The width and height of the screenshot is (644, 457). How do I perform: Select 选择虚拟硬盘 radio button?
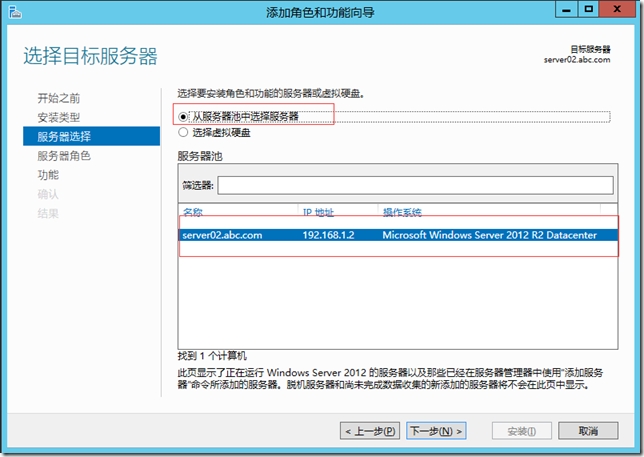[183, 132]
